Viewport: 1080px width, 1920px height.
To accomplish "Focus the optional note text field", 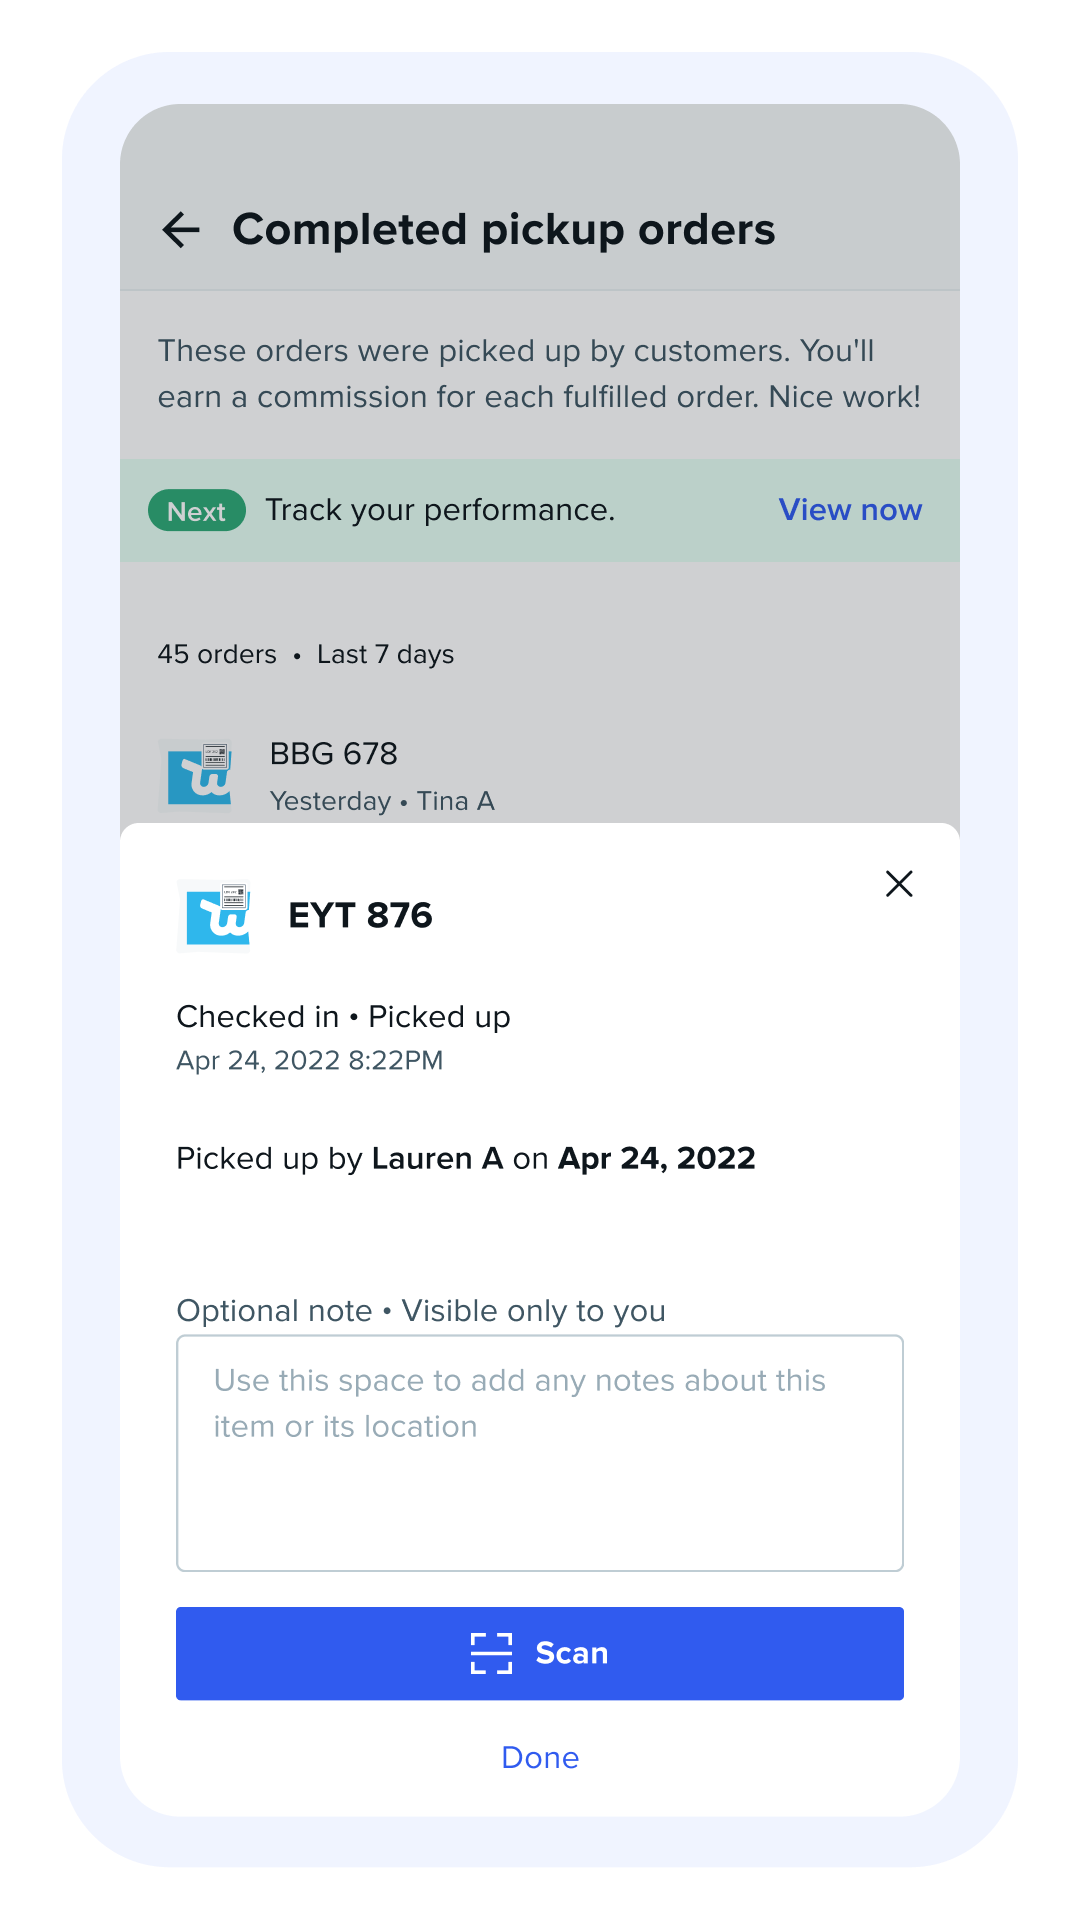I will 540,1453.
